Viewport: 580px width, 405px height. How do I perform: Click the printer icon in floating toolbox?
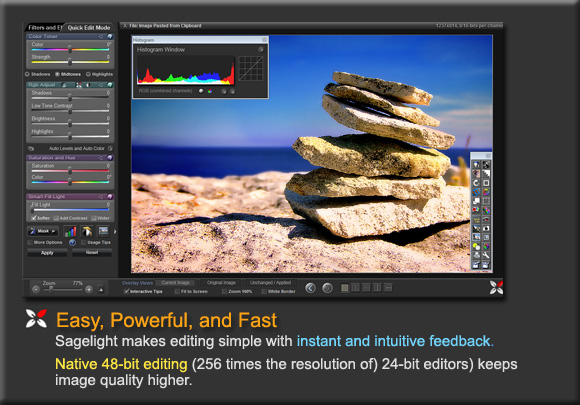(476, 255)
